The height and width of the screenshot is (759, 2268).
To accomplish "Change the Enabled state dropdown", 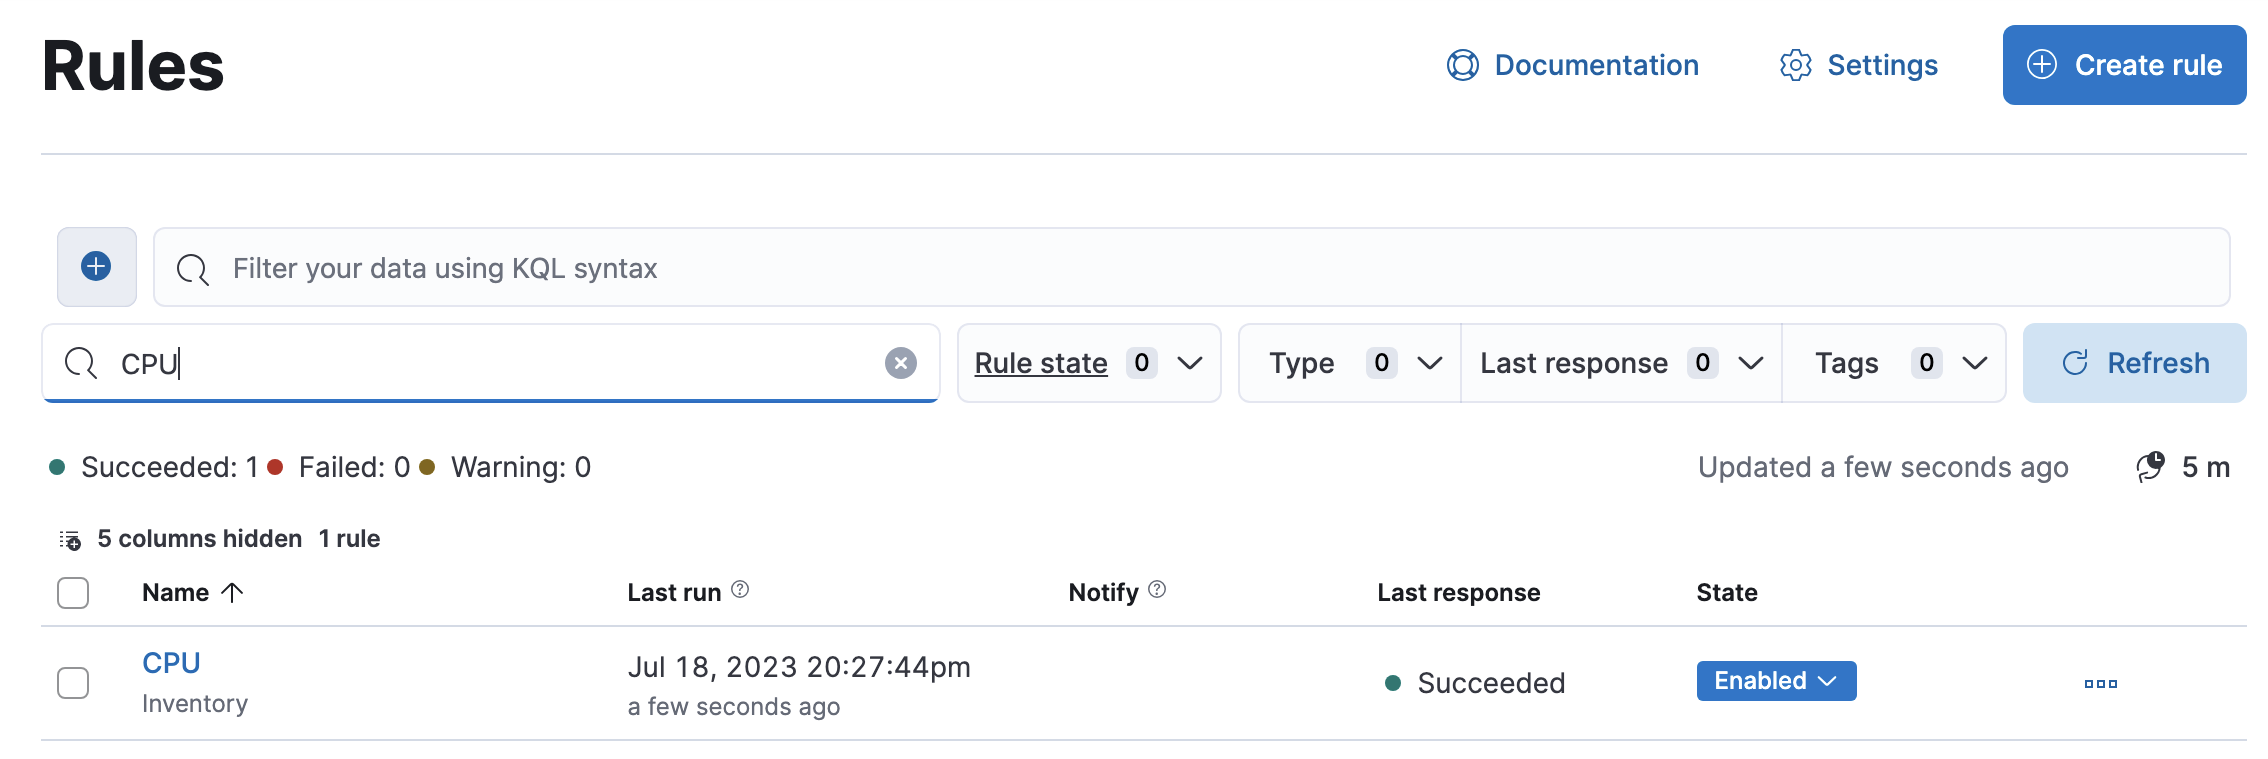I will pos(1775,681).
